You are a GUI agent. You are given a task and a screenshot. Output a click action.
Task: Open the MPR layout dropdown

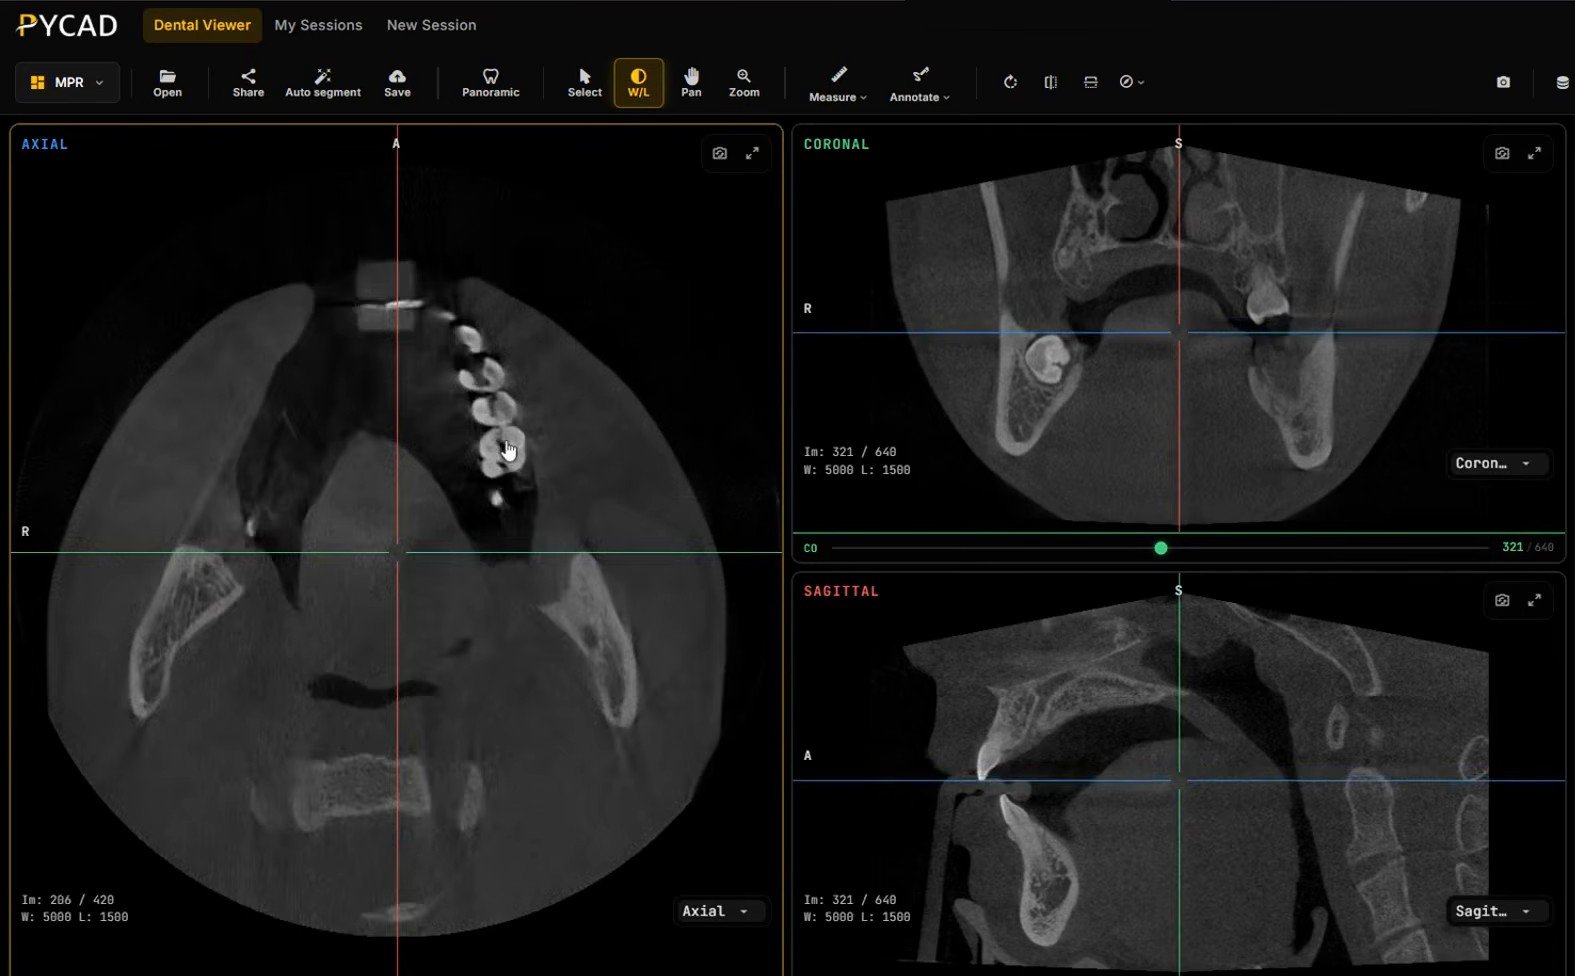[x=67, y=82]
